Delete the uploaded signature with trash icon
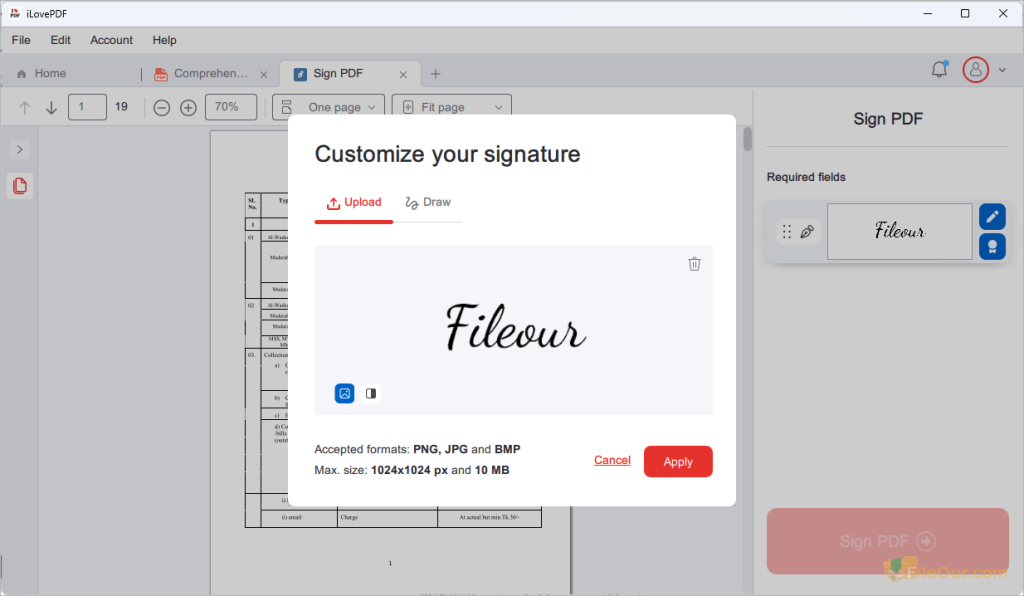The width and height of the screenshot is (1024, 596). pyautogui.click(x=694, y=263)
